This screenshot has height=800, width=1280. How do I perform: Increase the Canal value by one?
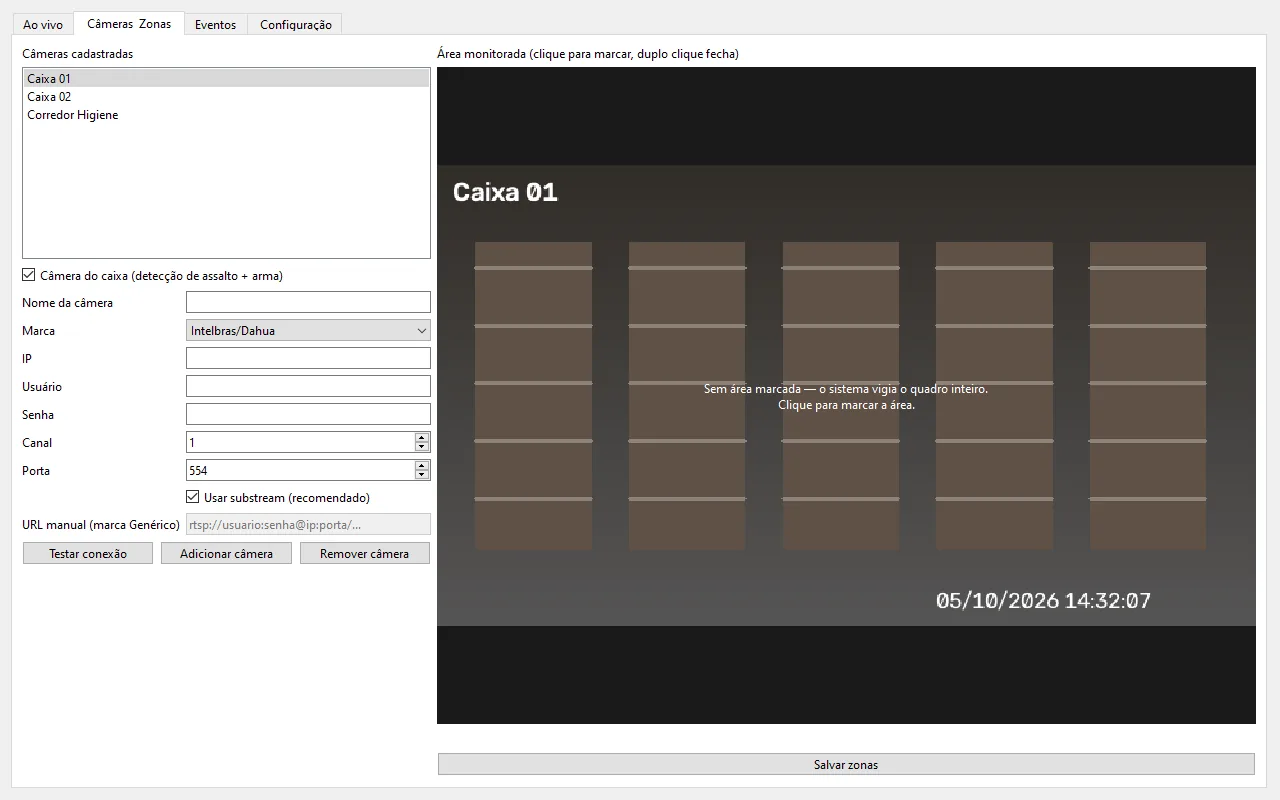click(x=422, y=437)
